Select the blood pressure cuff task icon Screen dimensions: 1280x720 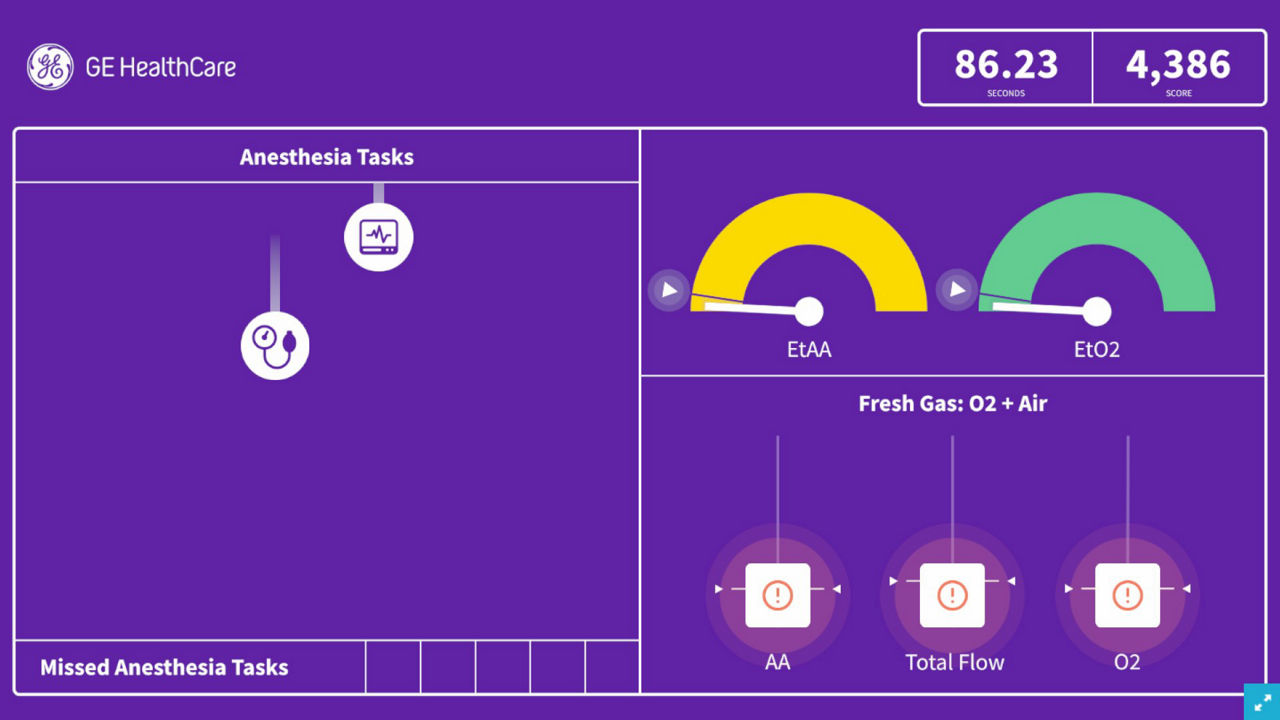[276, 344]
